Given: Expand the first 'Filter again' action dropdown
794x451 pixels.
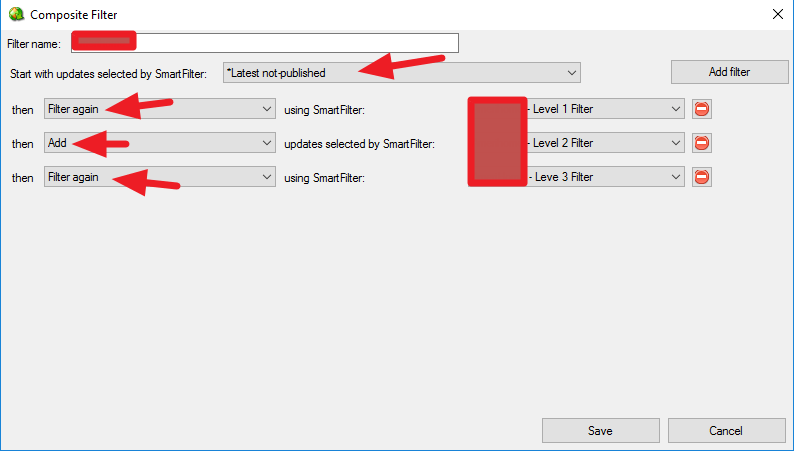Looking at the screenshot, I should click(x=266, y=109).
